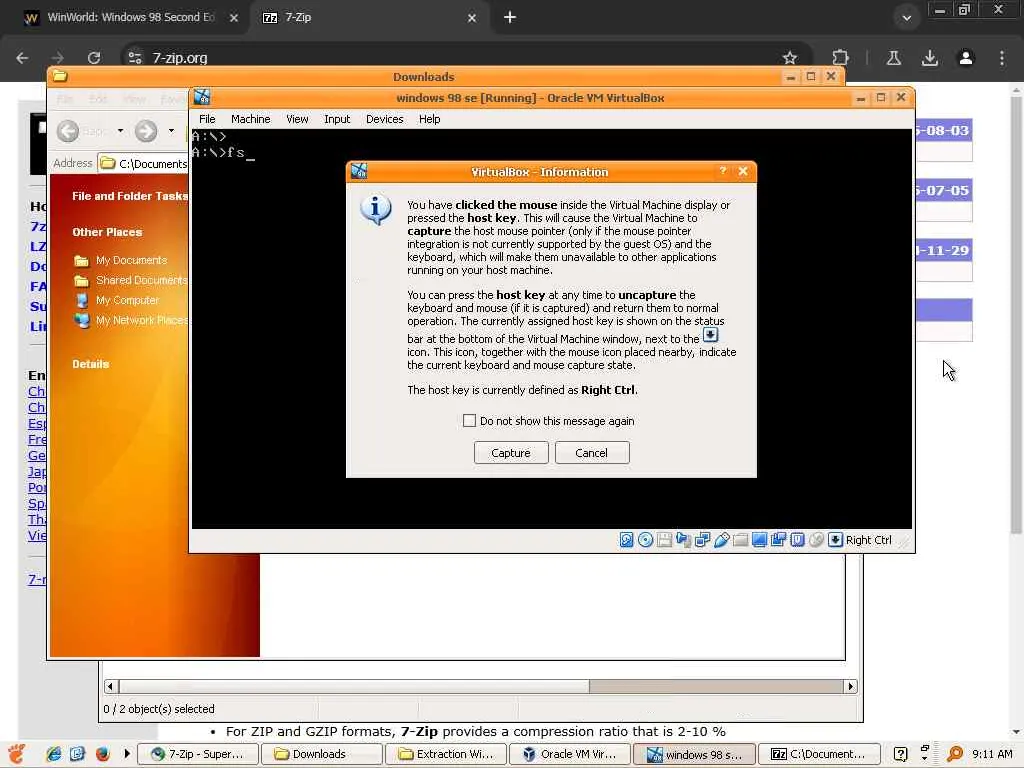Click the USB devices status icon
The width and height of the screenshot is (1024, 768).
tap(721, 539)
